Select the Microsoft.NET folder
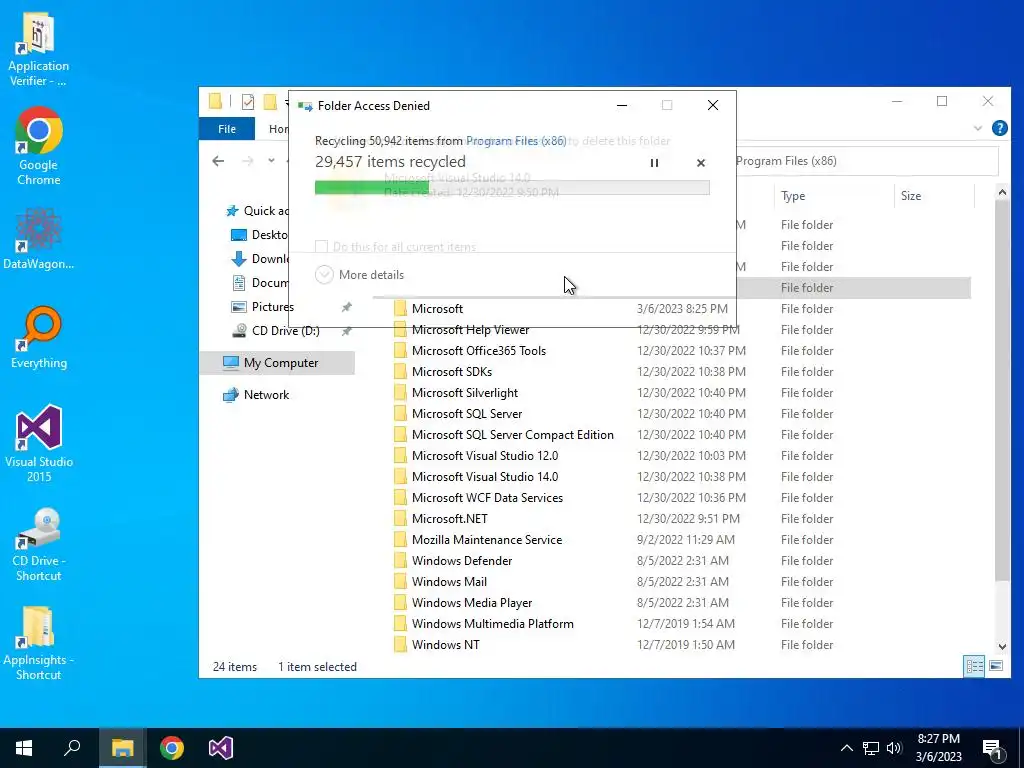Image resolution: width=1024 pixels, height=768 pixels. (449, 519)
